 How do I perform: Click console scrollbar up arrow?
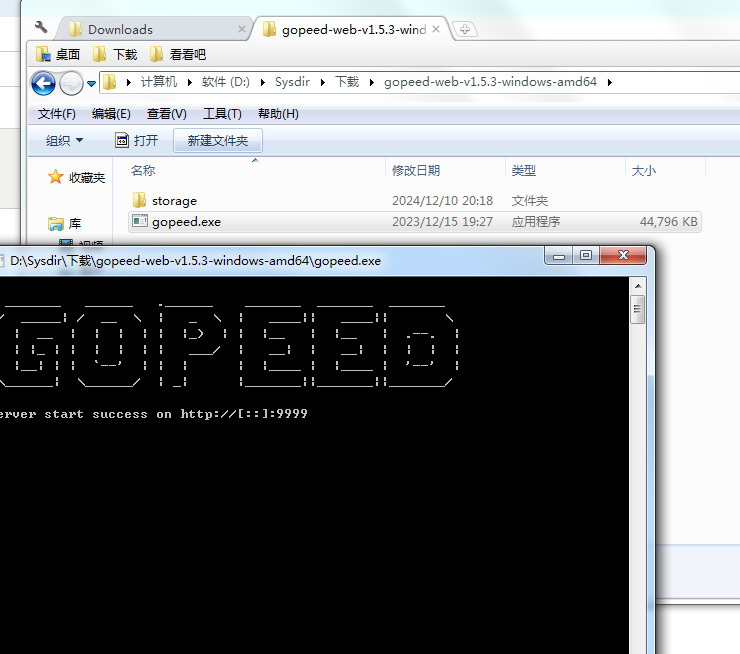pyautogui.click(x=638, y=286)
